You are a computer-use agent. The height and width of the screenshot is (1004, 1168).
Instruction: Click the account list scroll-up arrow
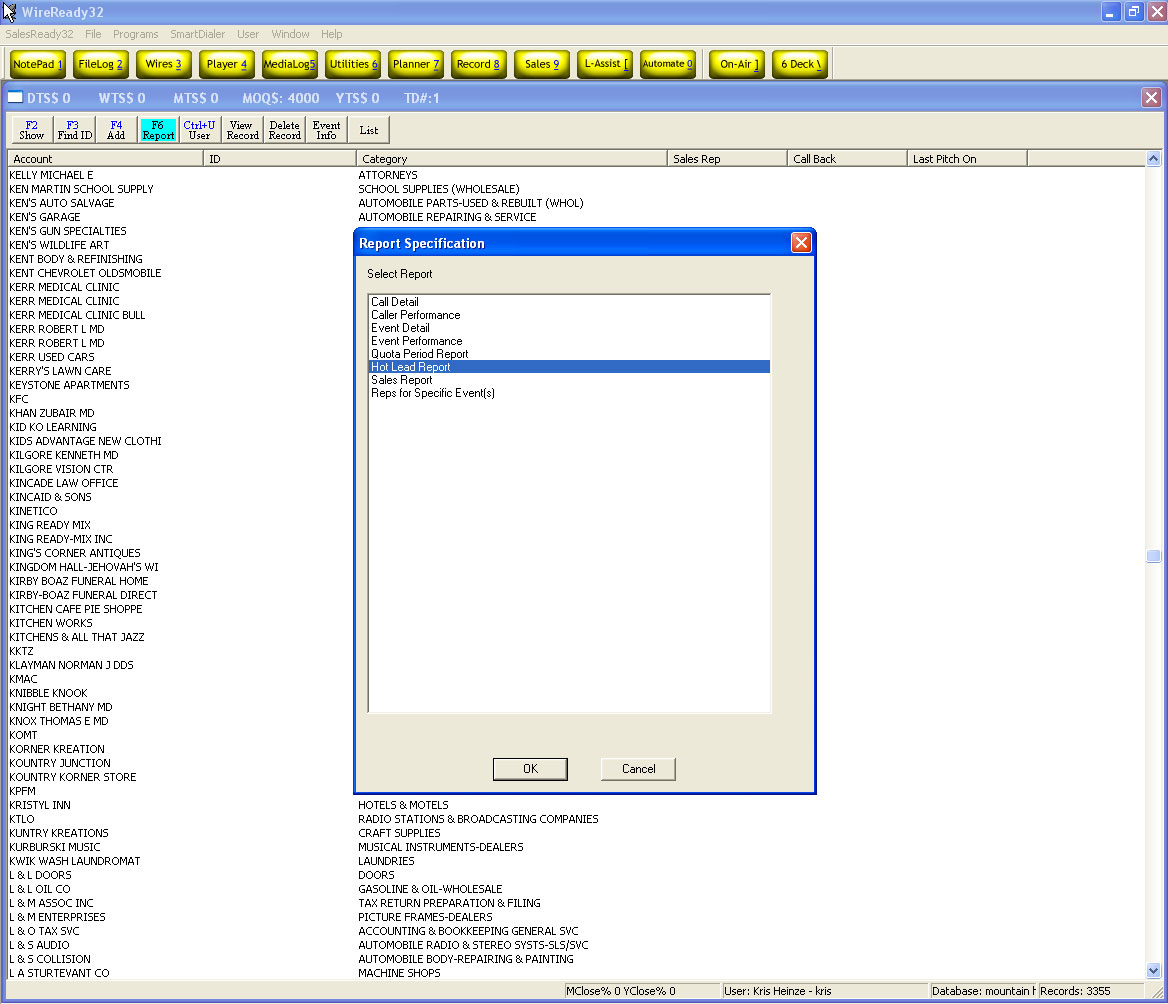click(1153, 159)
